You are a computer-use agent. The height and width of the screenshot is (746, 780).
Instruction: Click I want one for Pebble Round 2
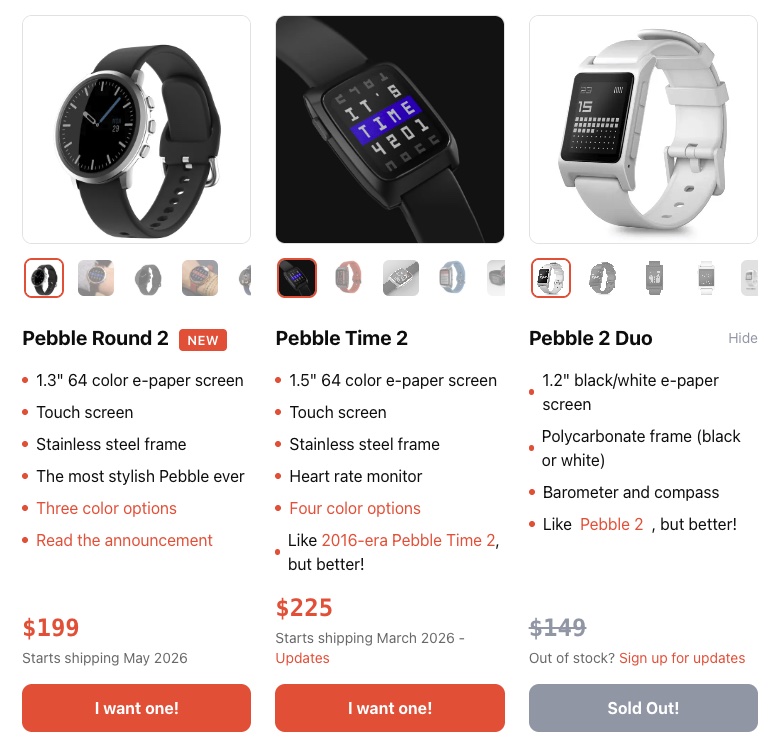click(x=136, y=708)
